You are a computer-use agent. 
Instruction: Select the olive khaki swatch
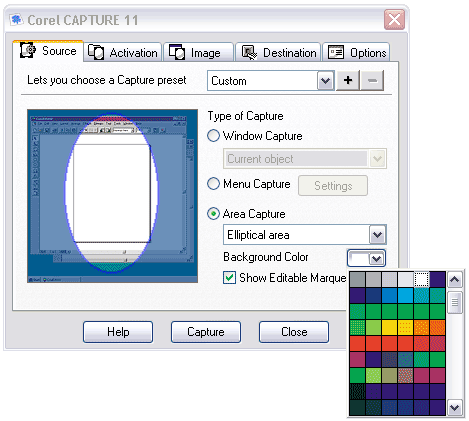[389, 375]
